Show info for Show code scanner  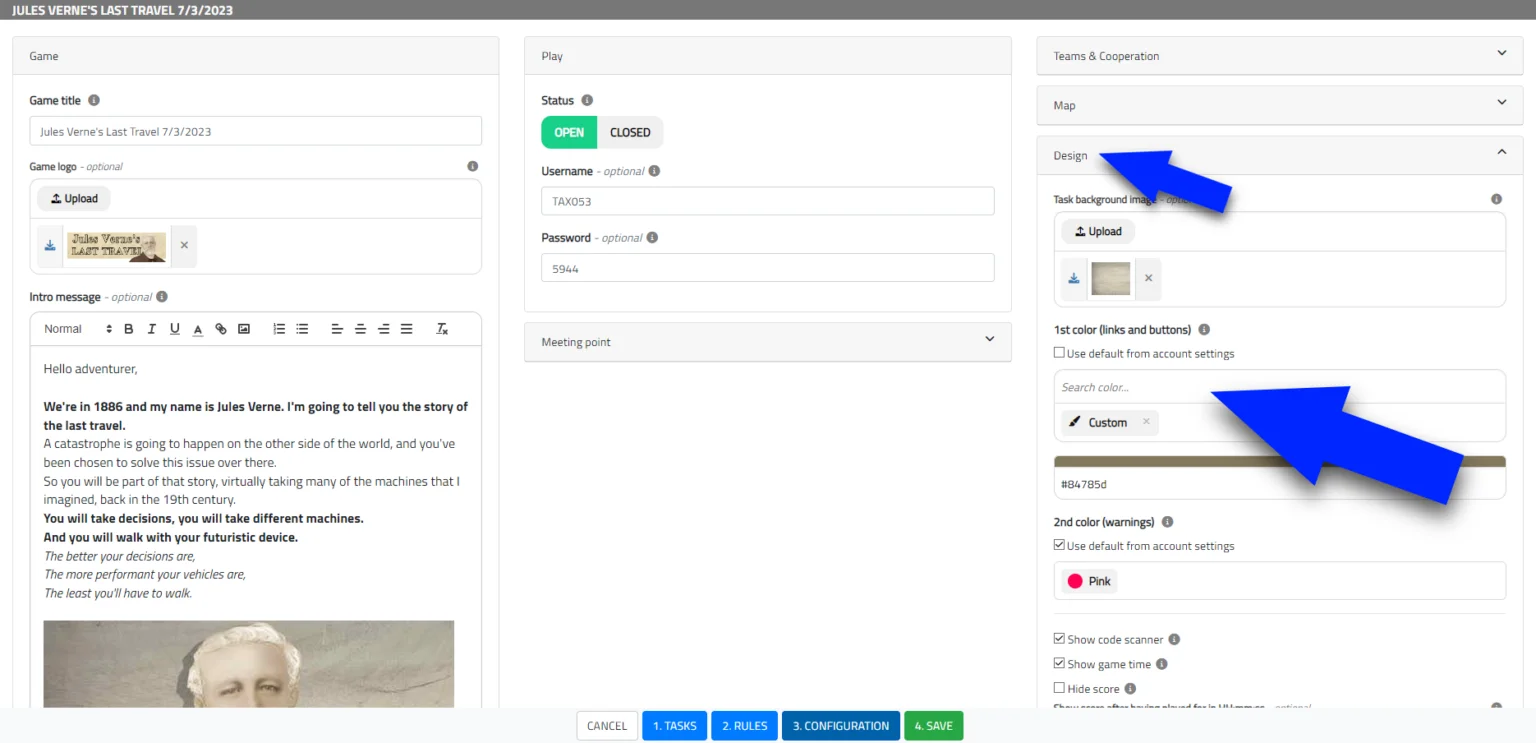coord(1174,639)
